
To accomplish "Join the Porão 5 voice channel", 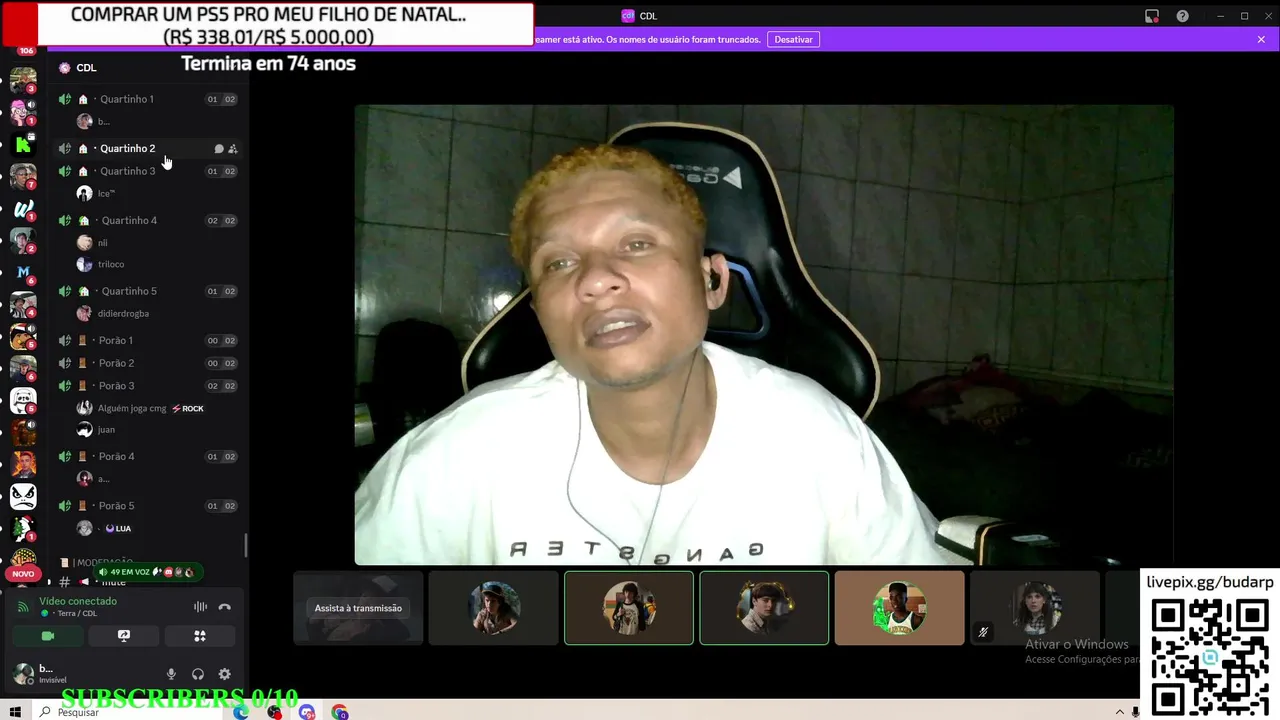I will click(148, 506).
